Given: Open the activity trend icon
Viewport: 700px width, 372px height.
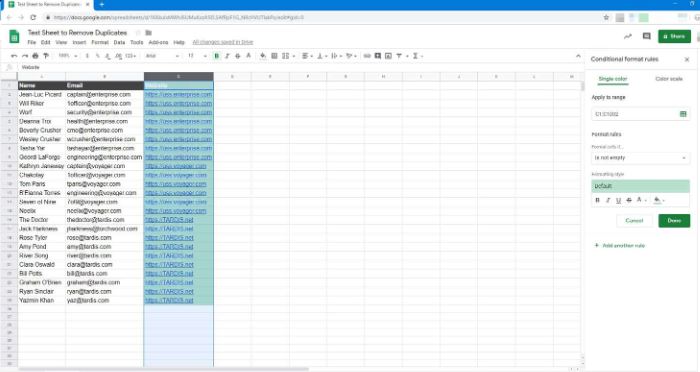Looking at the screenshot, I should 628,36.
